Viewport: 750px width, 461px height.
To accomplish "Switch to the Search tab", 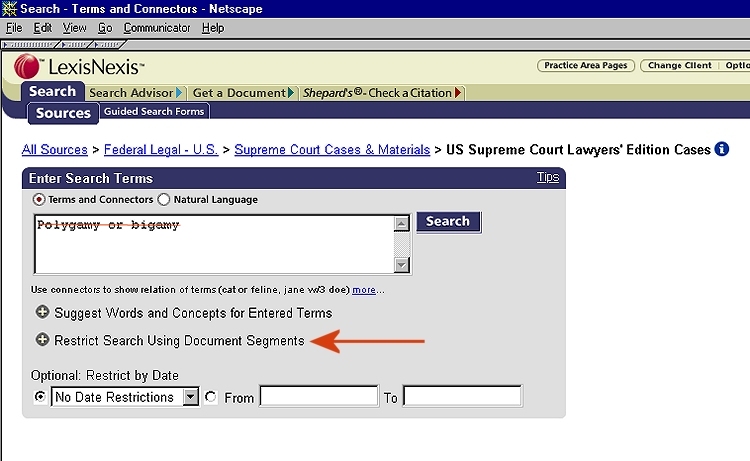I will pyautogui.click(x=53, y=91).
